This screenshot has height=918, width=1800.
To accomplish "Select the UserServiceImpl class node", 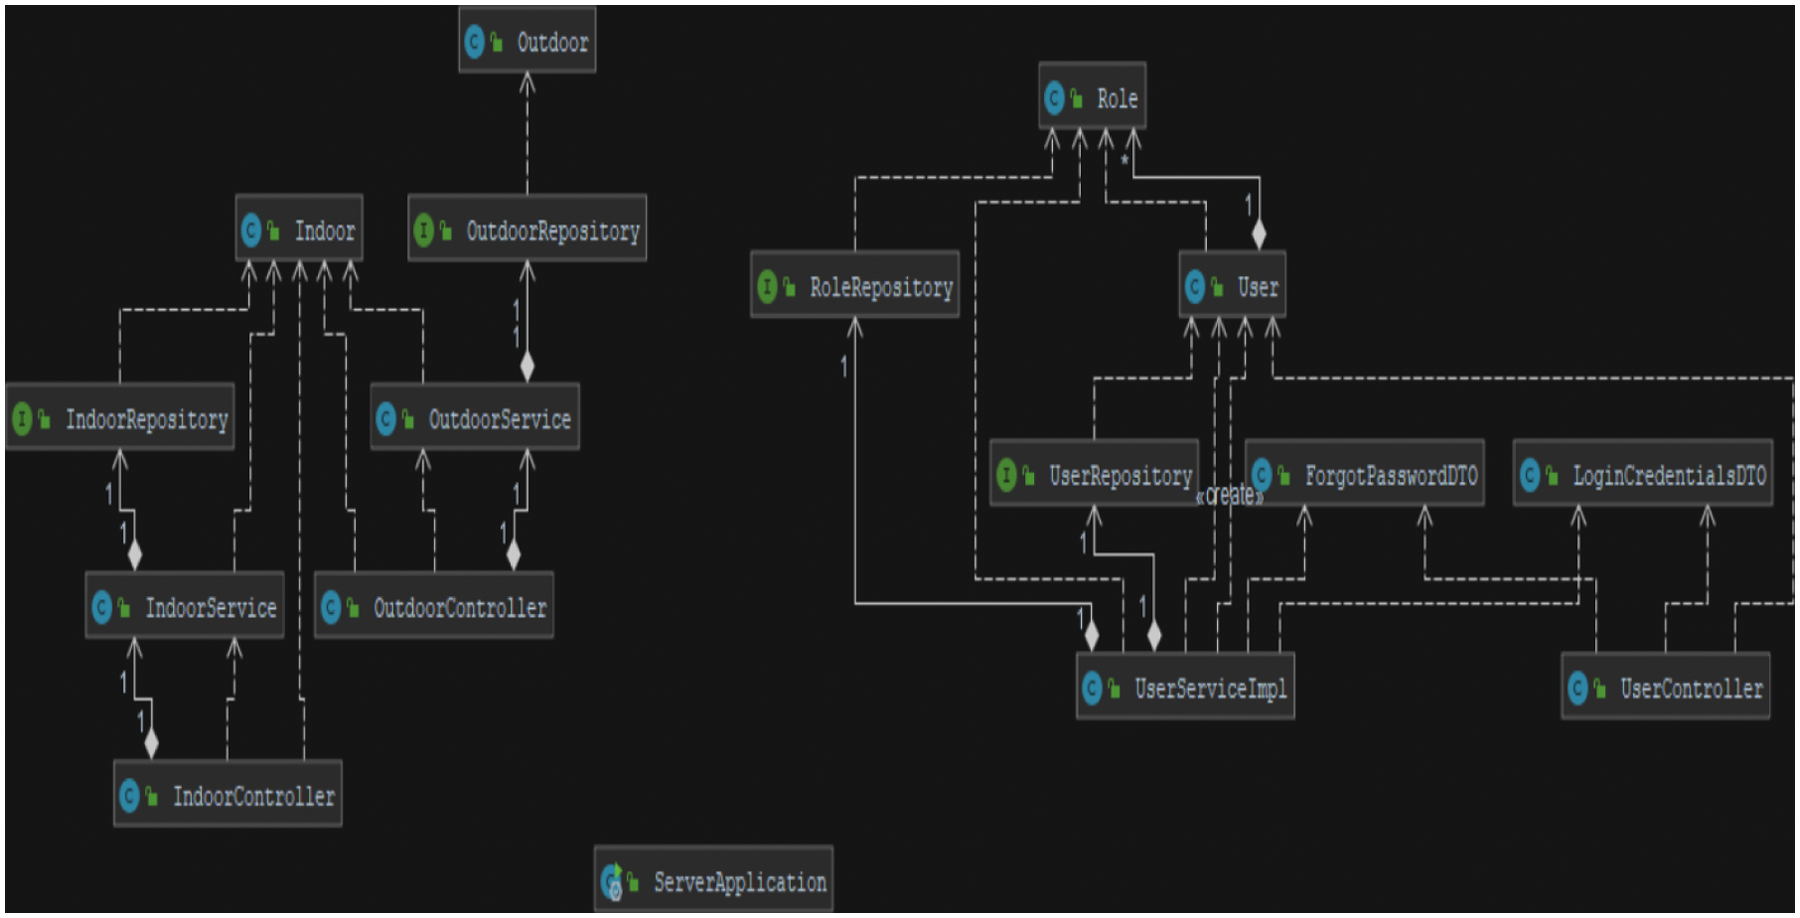I will [x=1186, y=688].
